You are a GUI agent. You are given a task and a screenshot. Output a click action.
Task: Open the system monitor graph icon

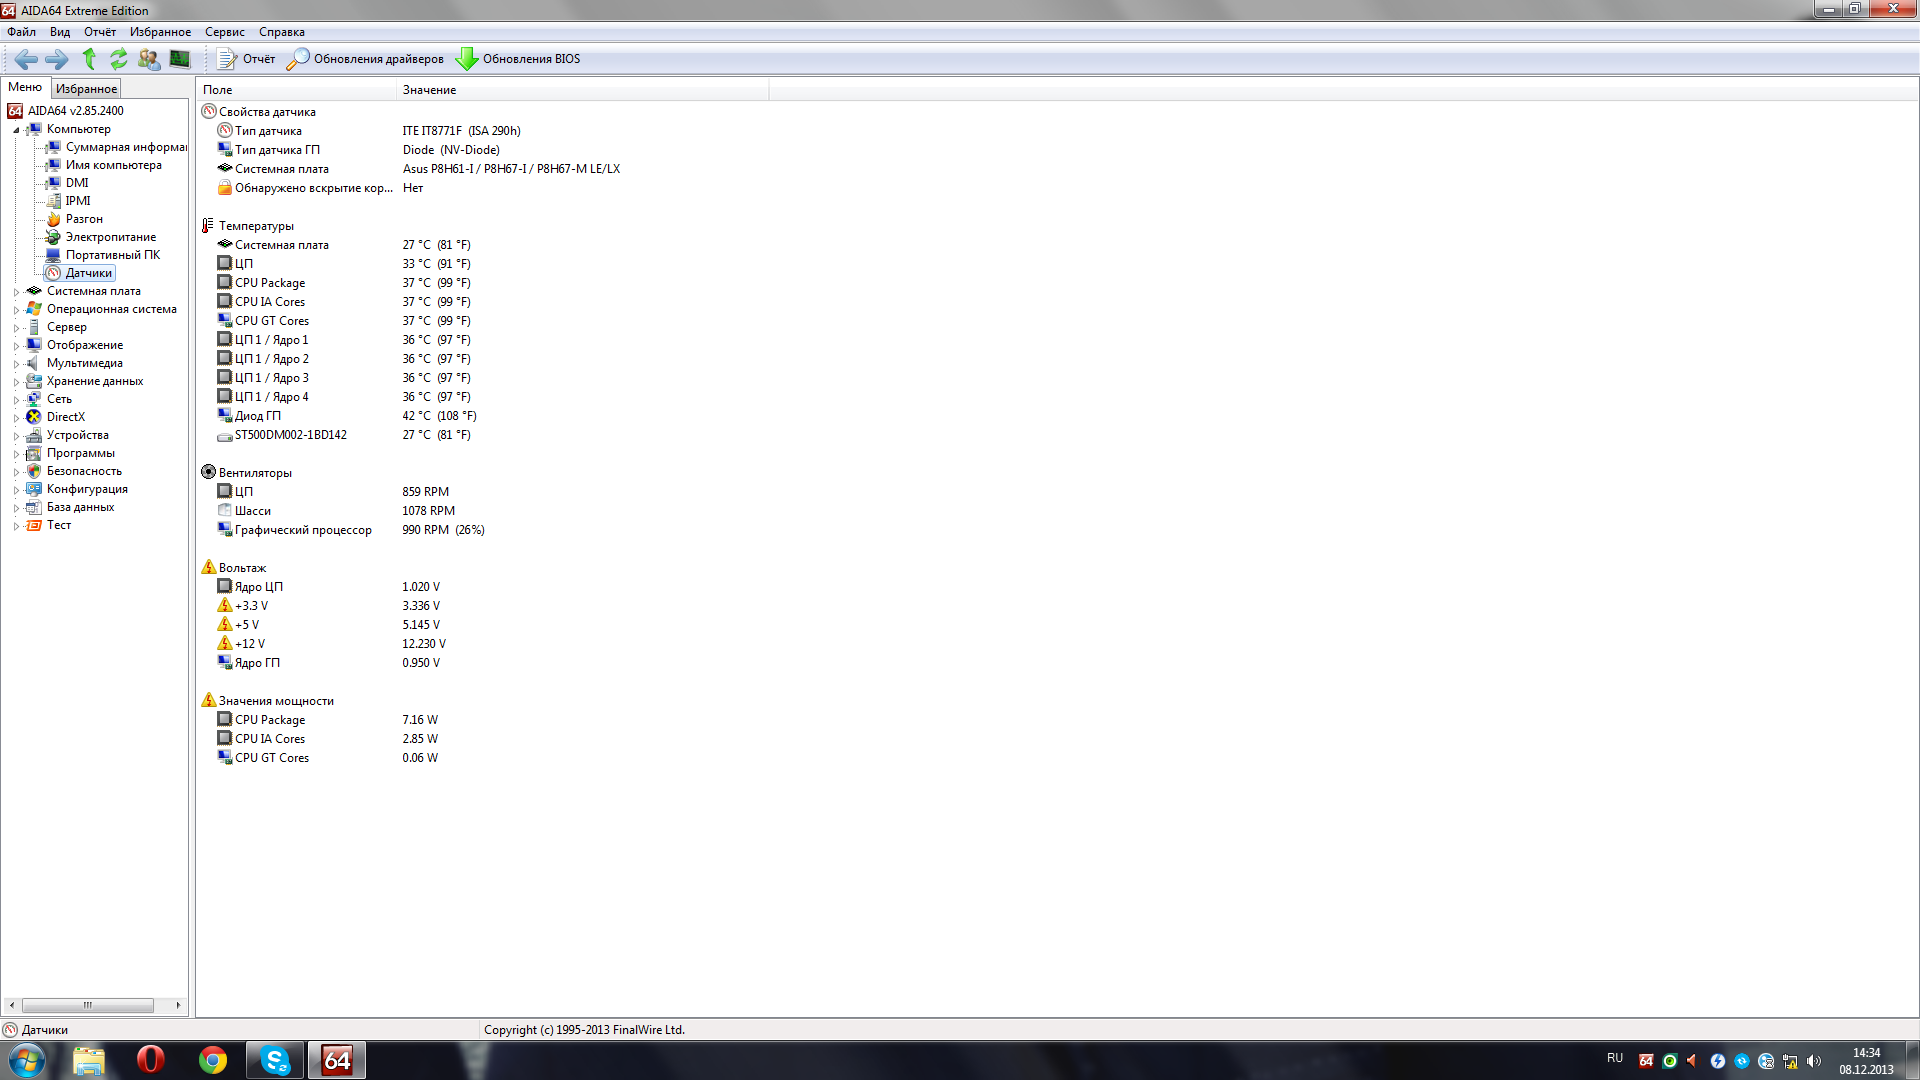[x=180, y=59]
